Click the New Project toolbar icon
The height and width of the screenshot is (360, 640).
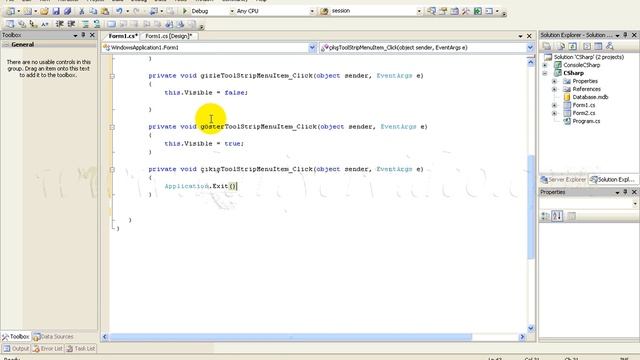[11, 11]
